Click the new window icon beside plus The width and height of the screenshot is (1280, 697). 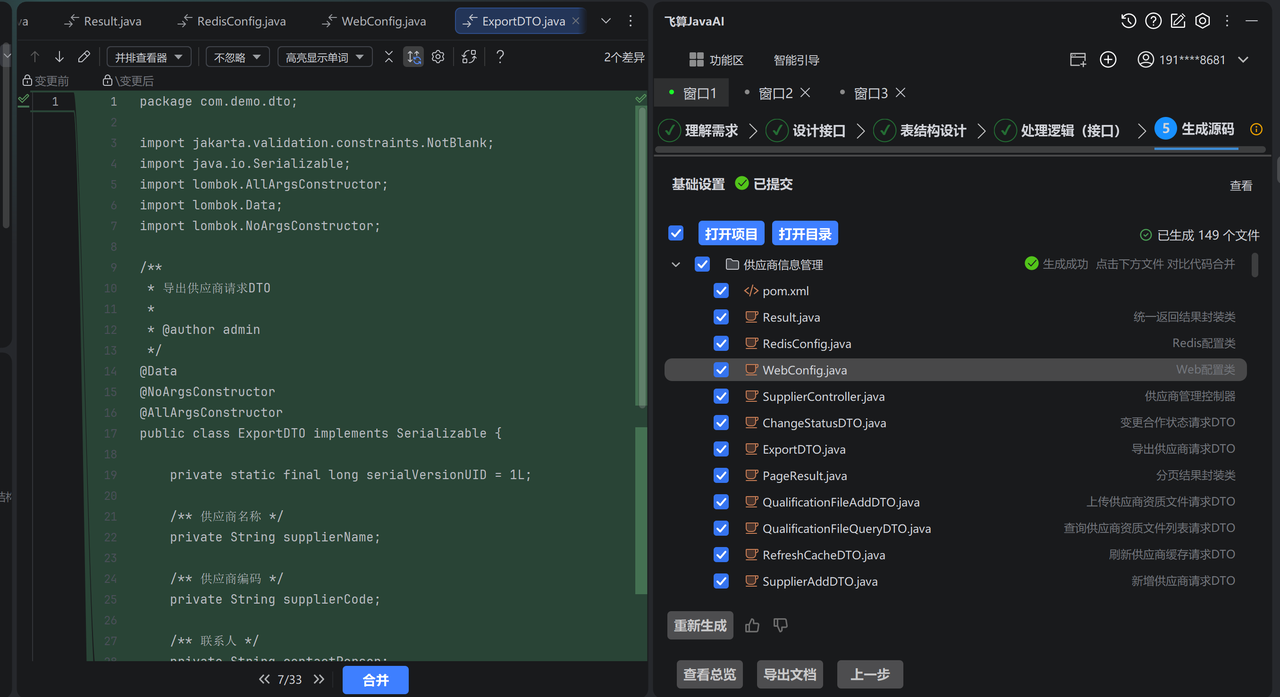click(x=1078, y=60)
